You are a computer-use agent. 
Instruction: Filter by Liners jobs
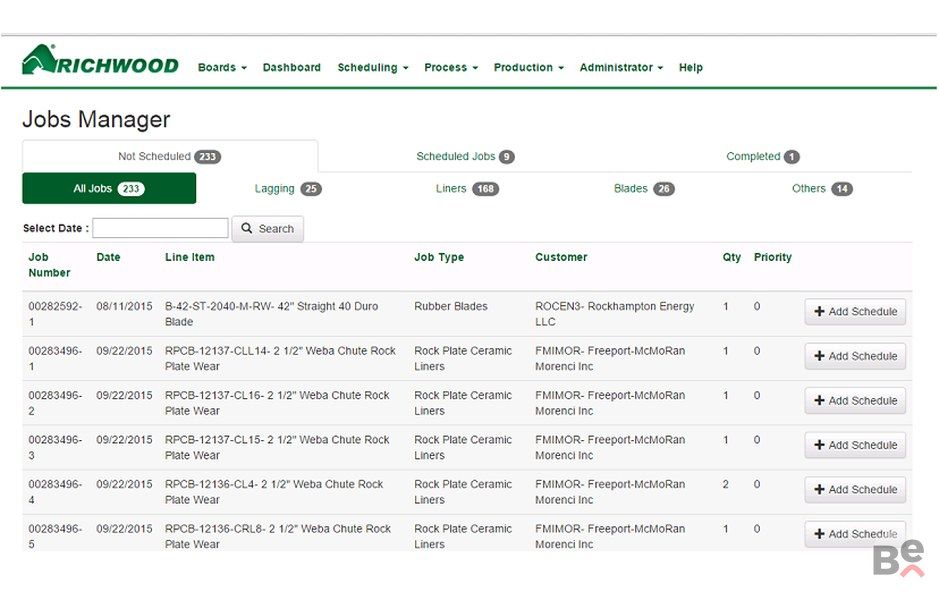(x=467, y=189)
